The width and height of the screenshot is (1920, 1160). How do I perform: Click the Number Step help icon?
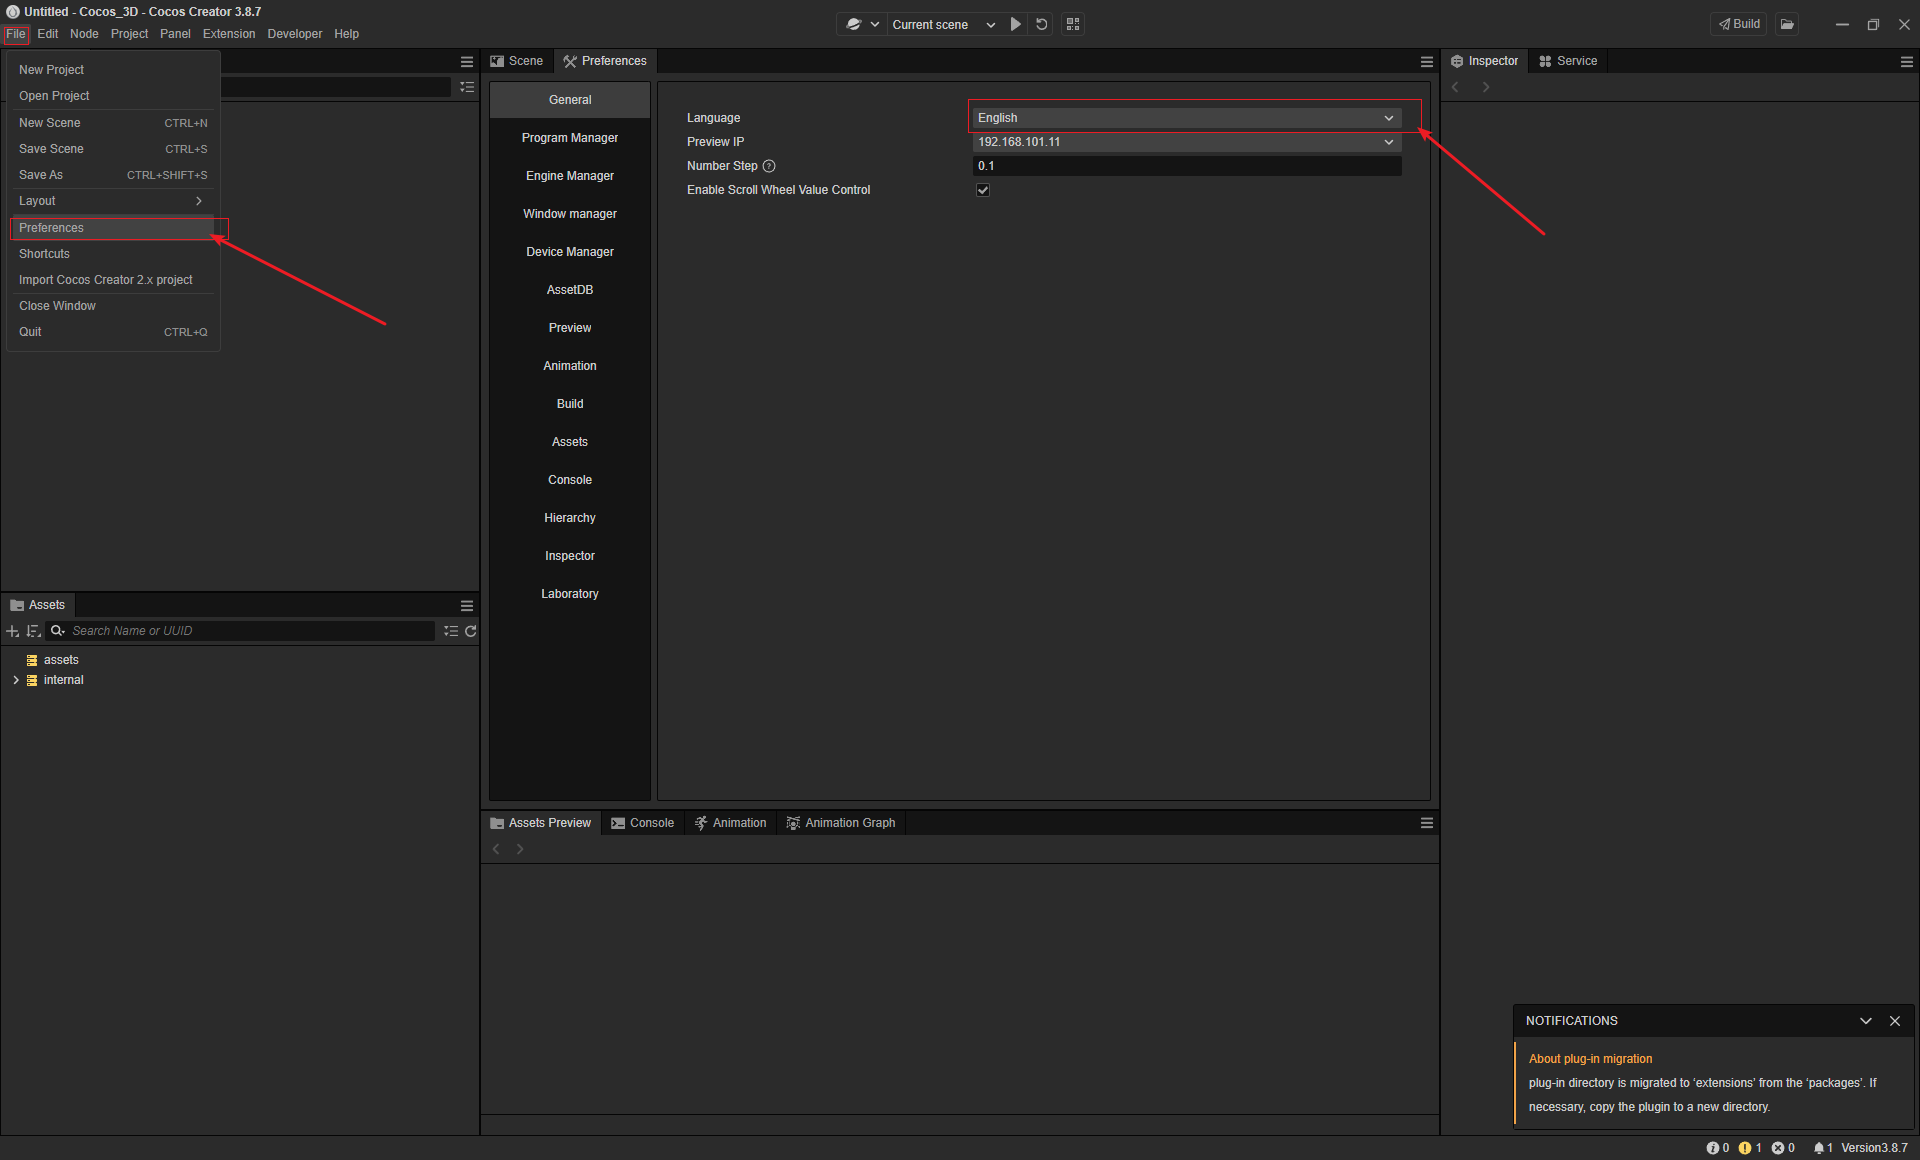(769, 166)
